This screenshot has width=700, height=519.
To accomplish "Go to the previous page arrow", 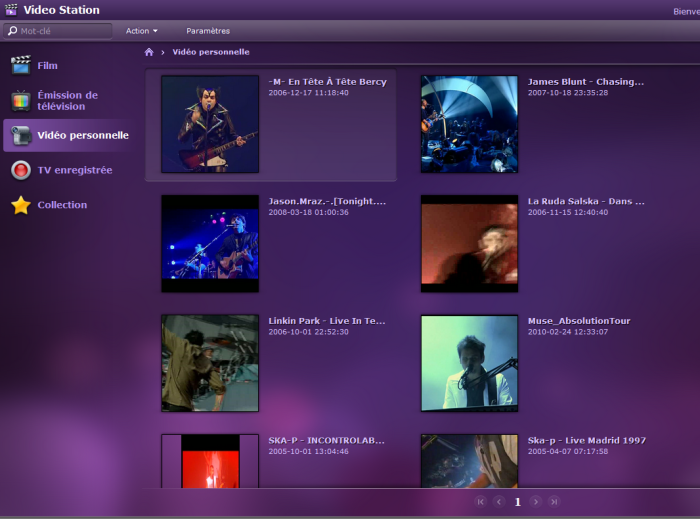I will (498, 502).
